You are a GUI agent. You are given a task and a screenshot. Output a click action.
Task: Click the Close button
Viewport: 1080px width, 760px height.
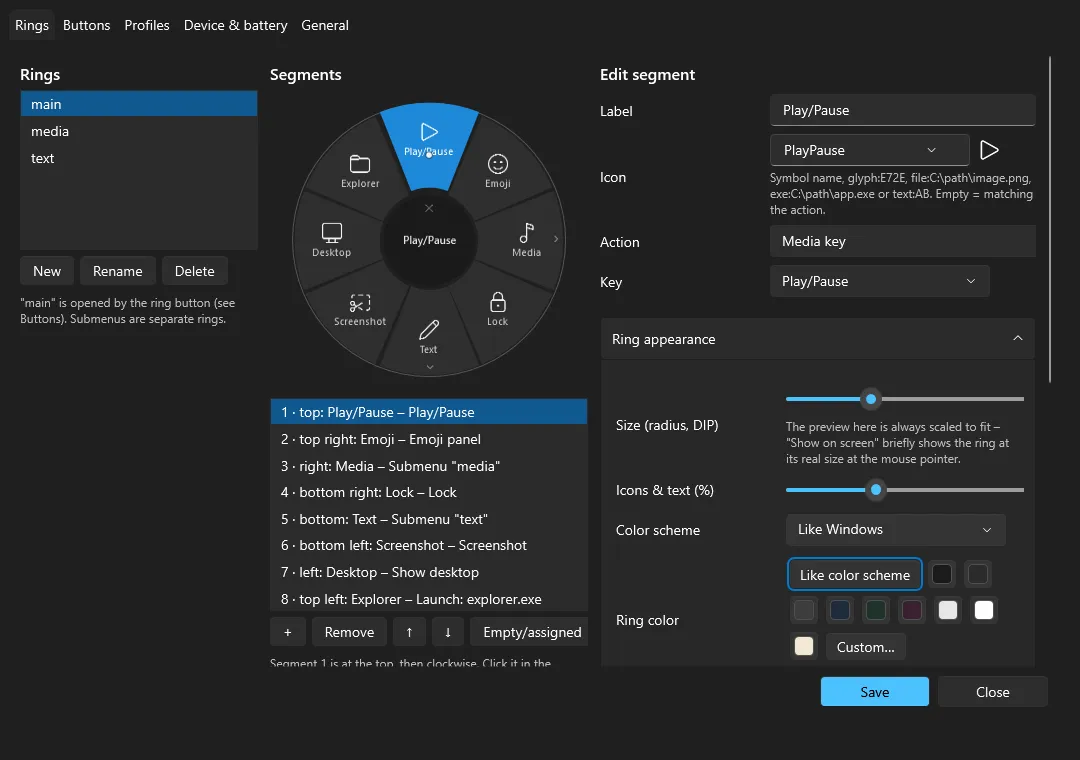(x=993, y=692)
